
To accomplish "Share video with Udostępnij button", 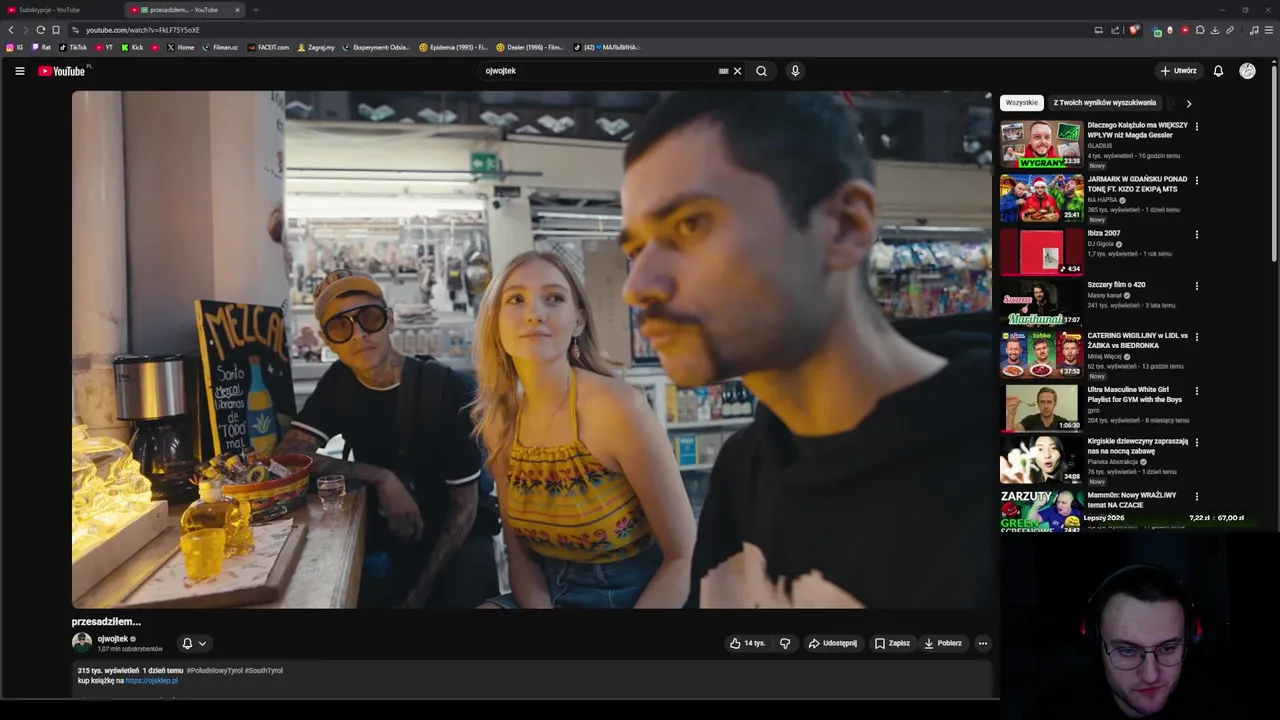I will (x=833, y=643).
